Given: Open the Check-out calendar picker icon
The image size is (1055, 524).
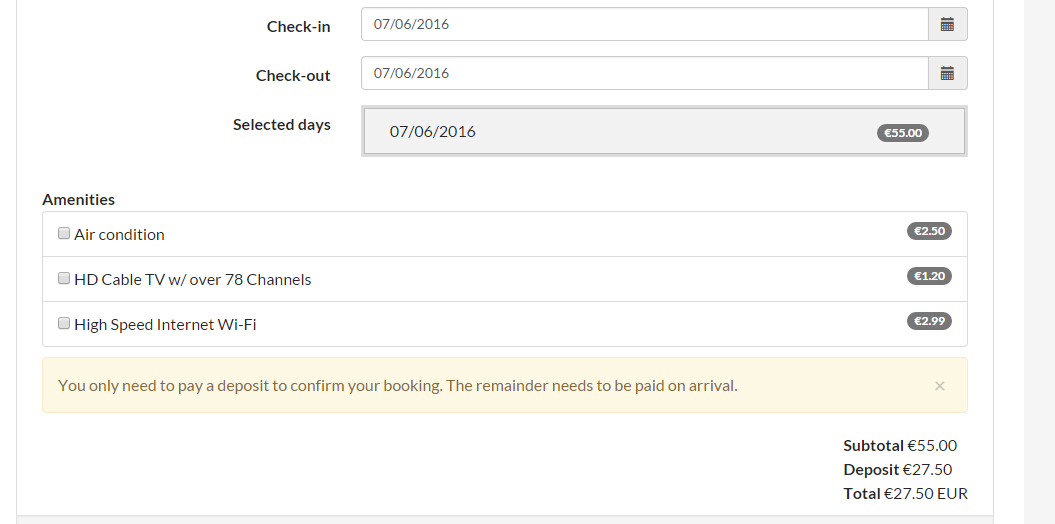Looking at the screenshot, I should point(947,73).
